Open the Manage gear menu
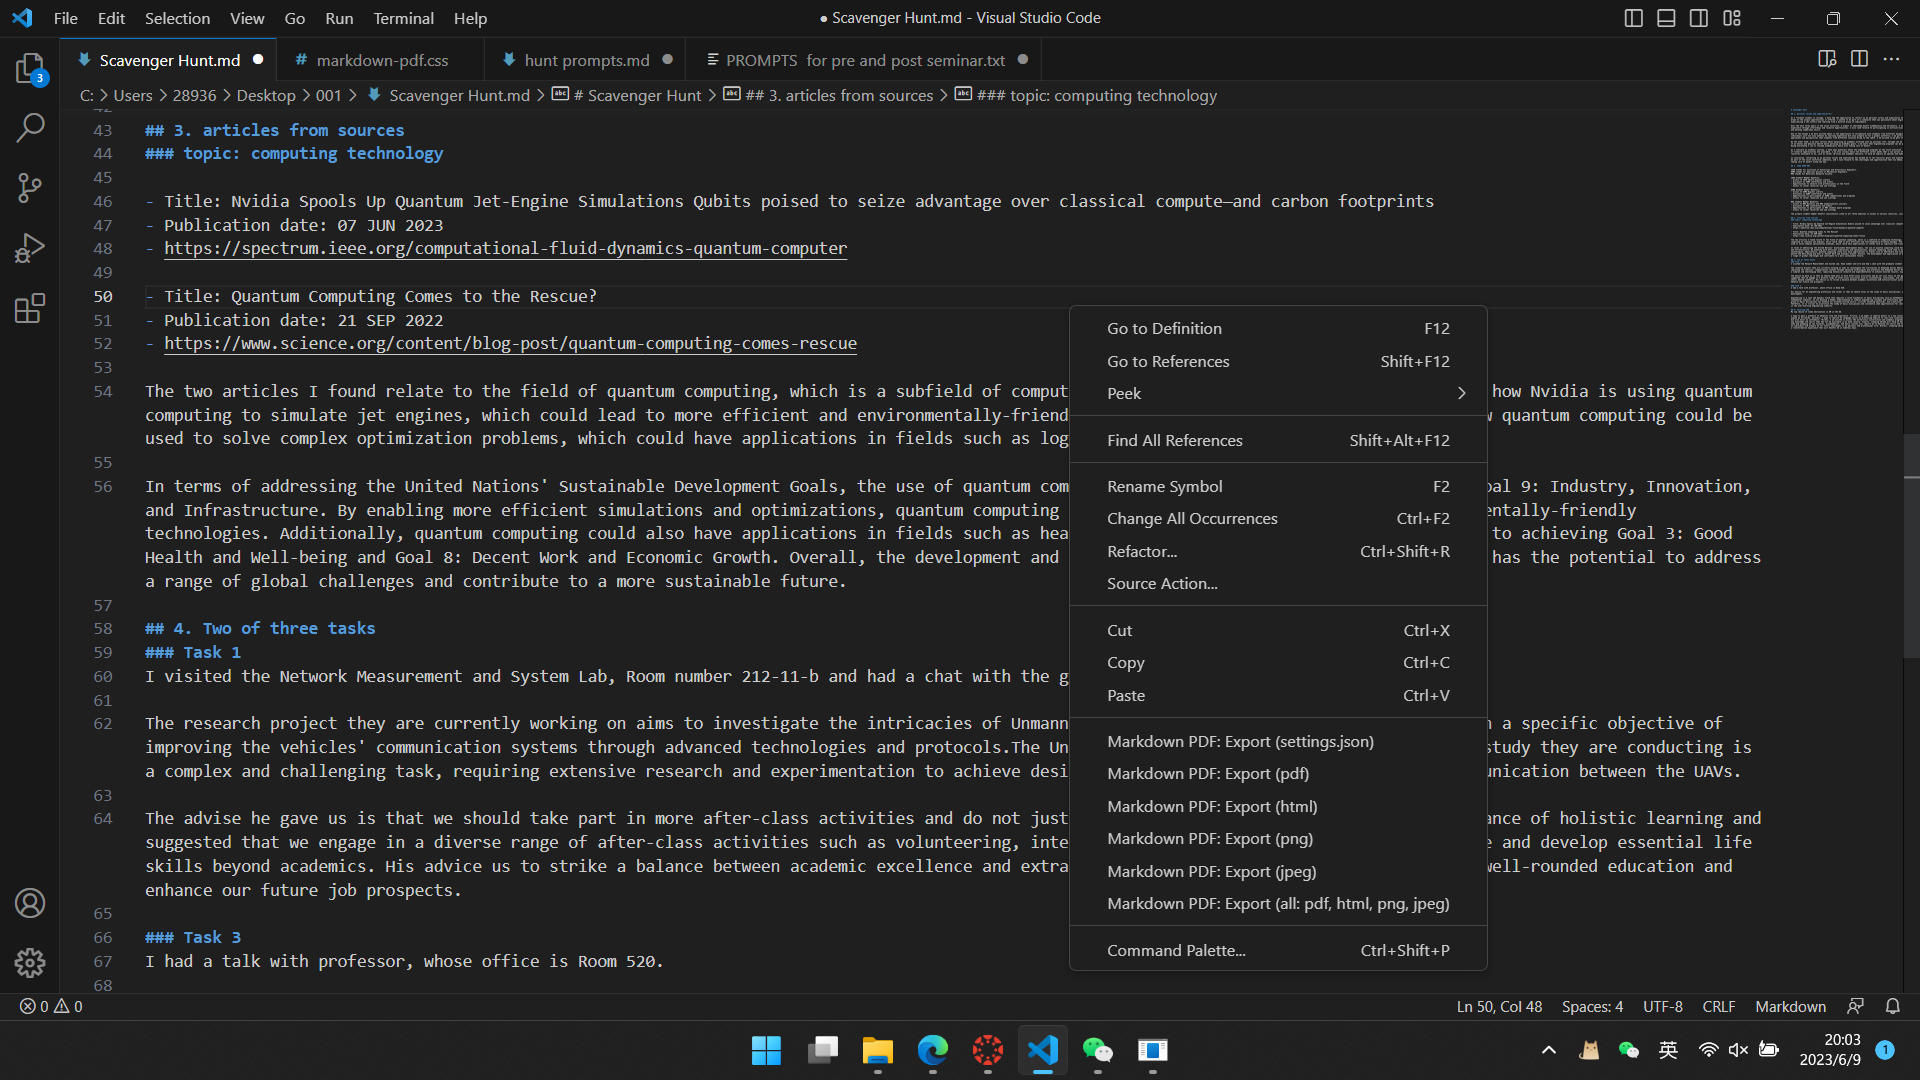This screenshot has width=1920, height=1080. (30, 962)
